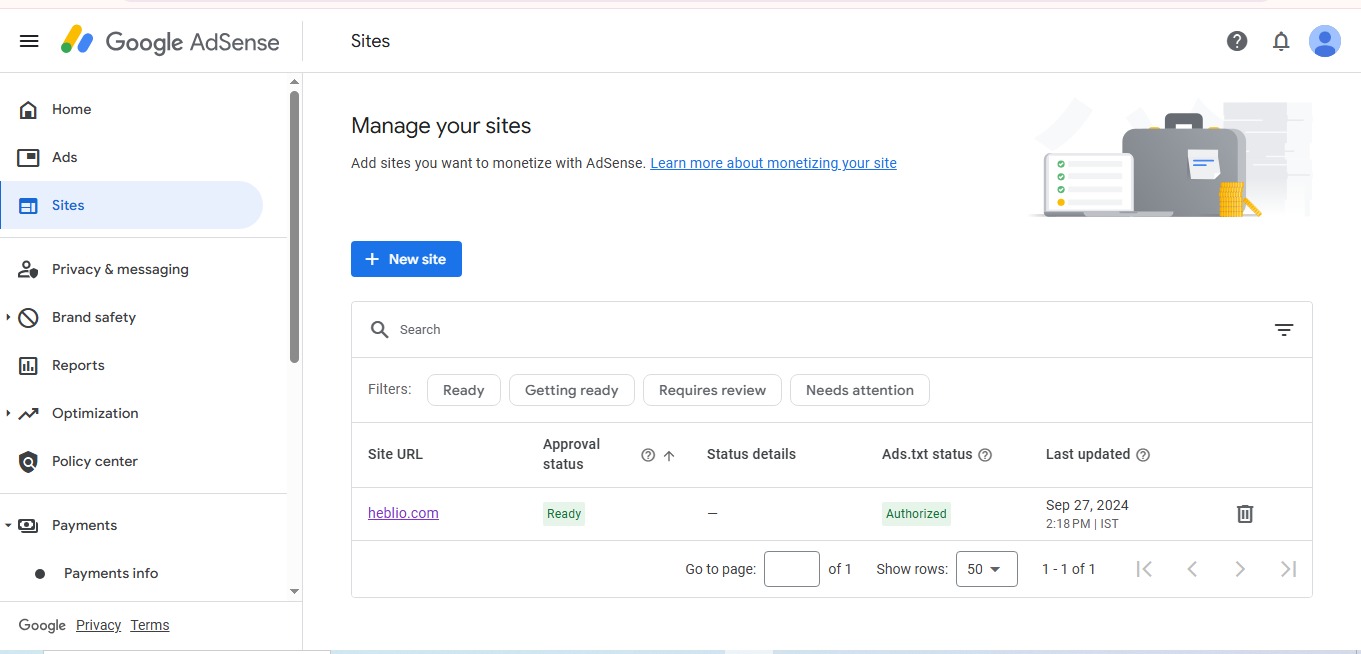Click the sidebar vertical scrollbar thumb
Image resolution: width=1361 pixels, height=654 pixels.
[x=294, y=226]
